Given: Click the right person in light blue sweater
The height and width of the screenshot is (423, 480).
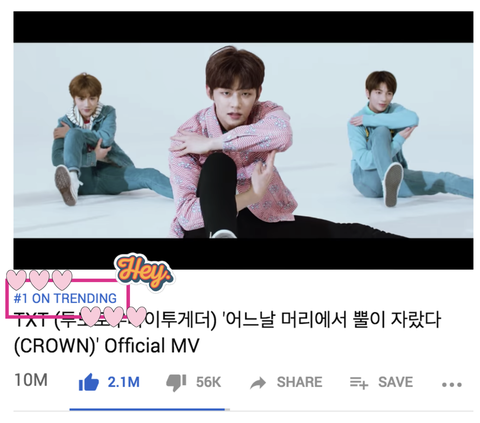Looking at the screenshot, I should (x=400, y=140).
